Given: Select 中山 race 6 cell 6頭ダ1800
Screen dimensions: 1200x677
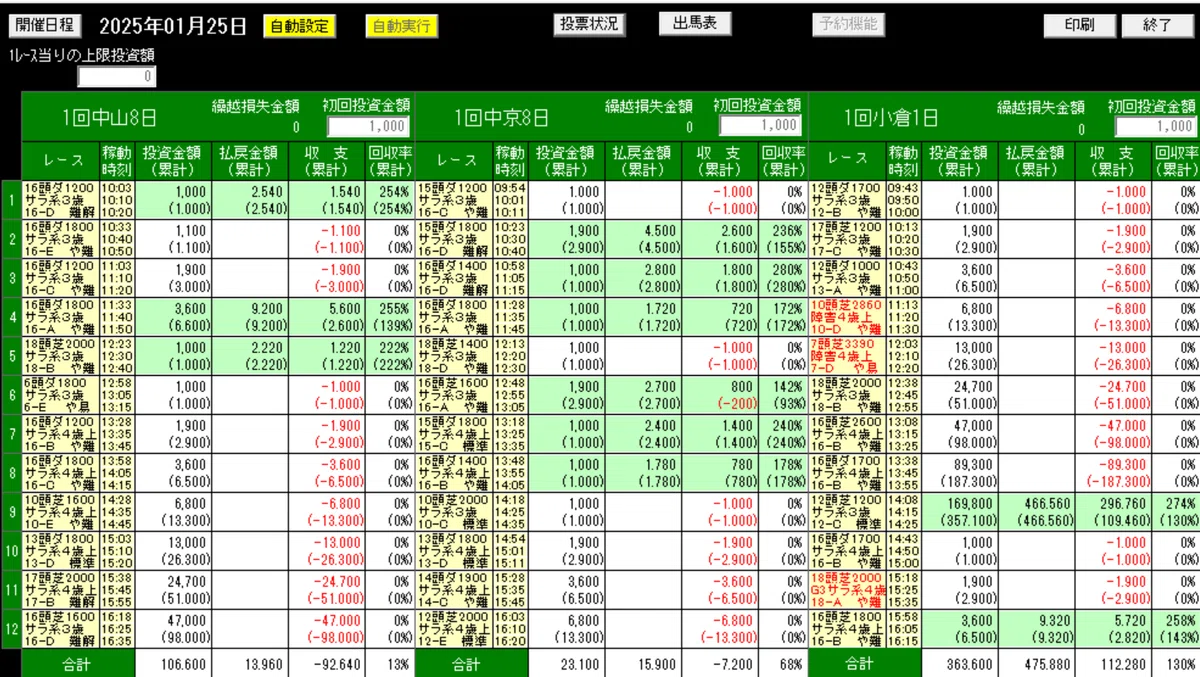Looking at the screenshot, I should click(59, 395).
